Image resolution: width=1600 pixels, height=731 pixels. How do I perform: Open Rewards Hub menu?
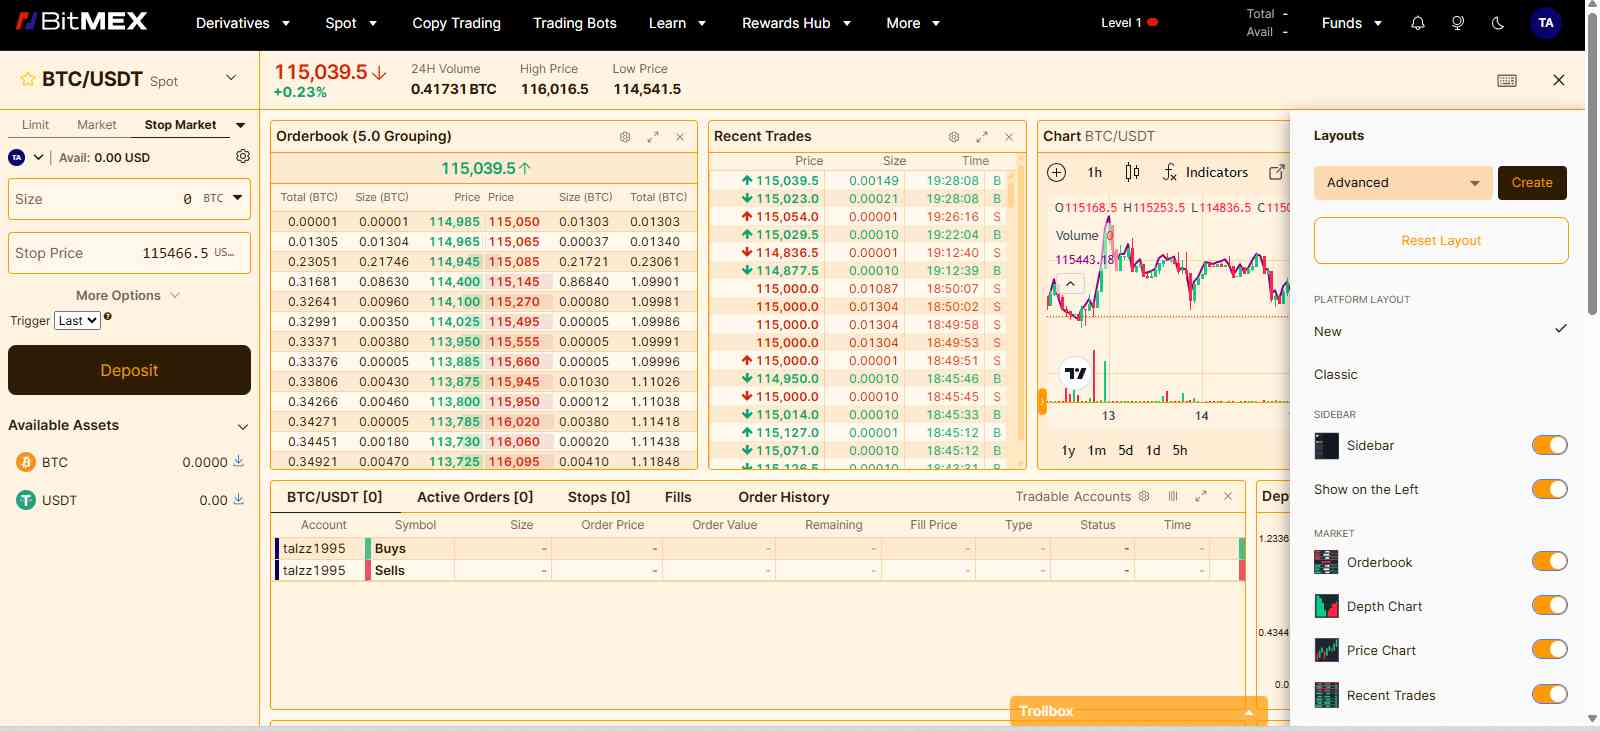pos(796,23)
